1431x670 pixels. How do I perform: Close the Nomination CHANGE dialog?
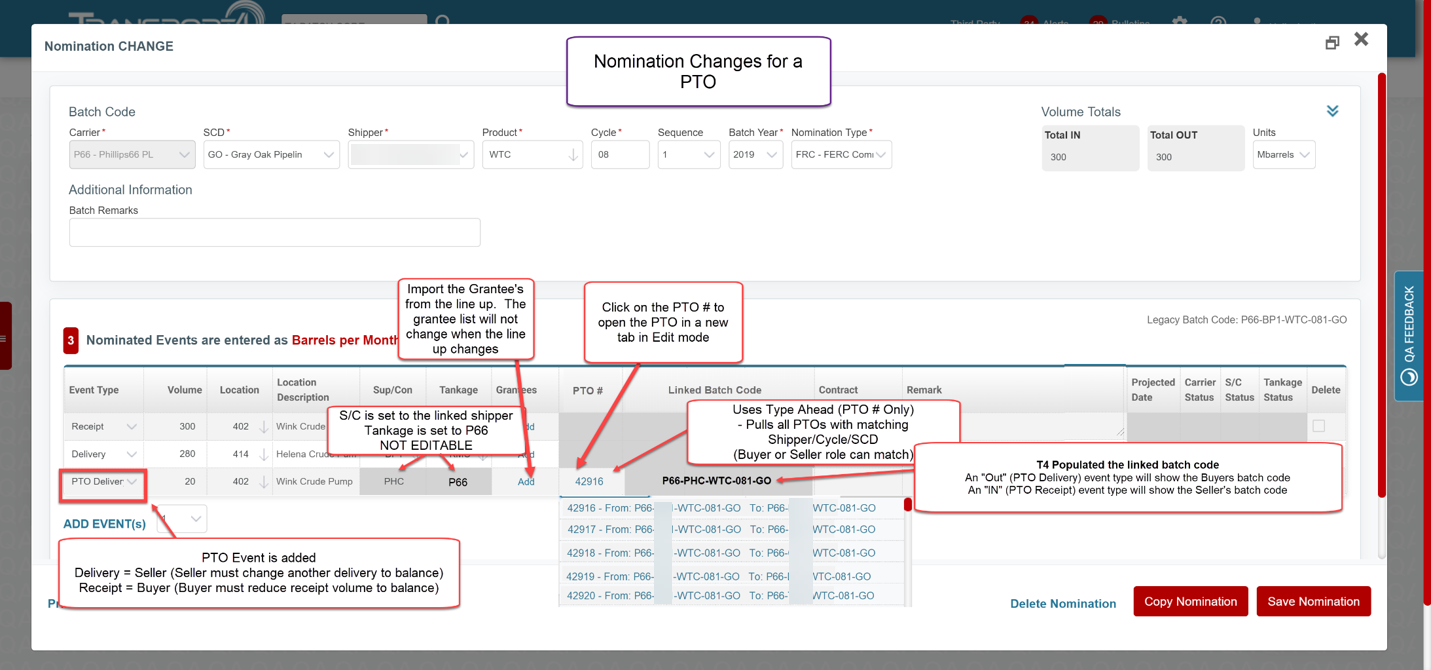click(x=1361, y=40)
